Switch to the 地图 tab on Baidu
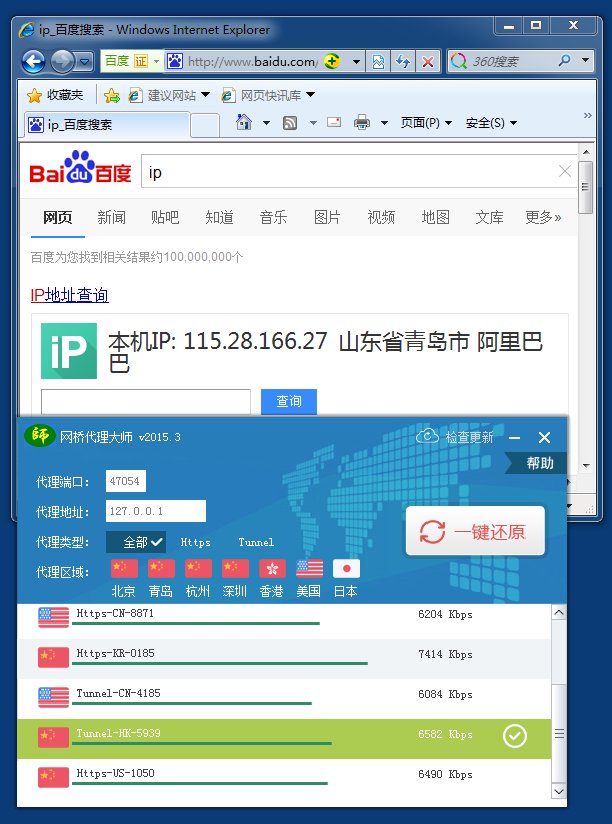The height and width of the screenshot is (824, 612). 435,217
